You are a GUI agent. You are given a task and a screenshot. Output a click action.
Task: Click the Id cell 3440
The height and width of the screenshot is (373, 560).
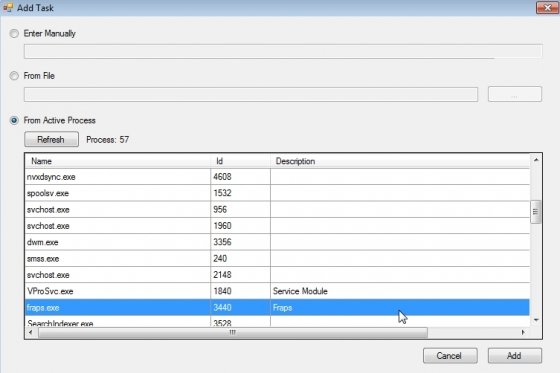tap(240, 308)
